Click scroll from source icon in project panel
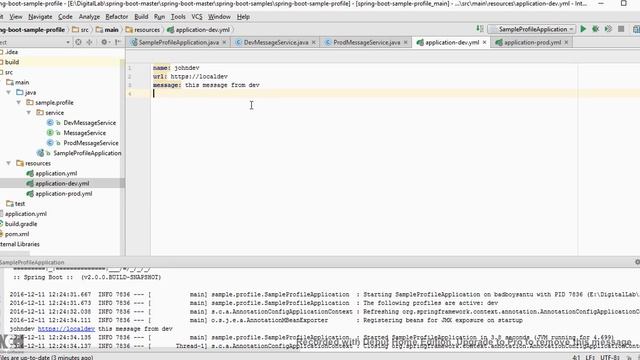Viewport: 640px width, 360px height. pyautogui.click(x=78, y=42)
